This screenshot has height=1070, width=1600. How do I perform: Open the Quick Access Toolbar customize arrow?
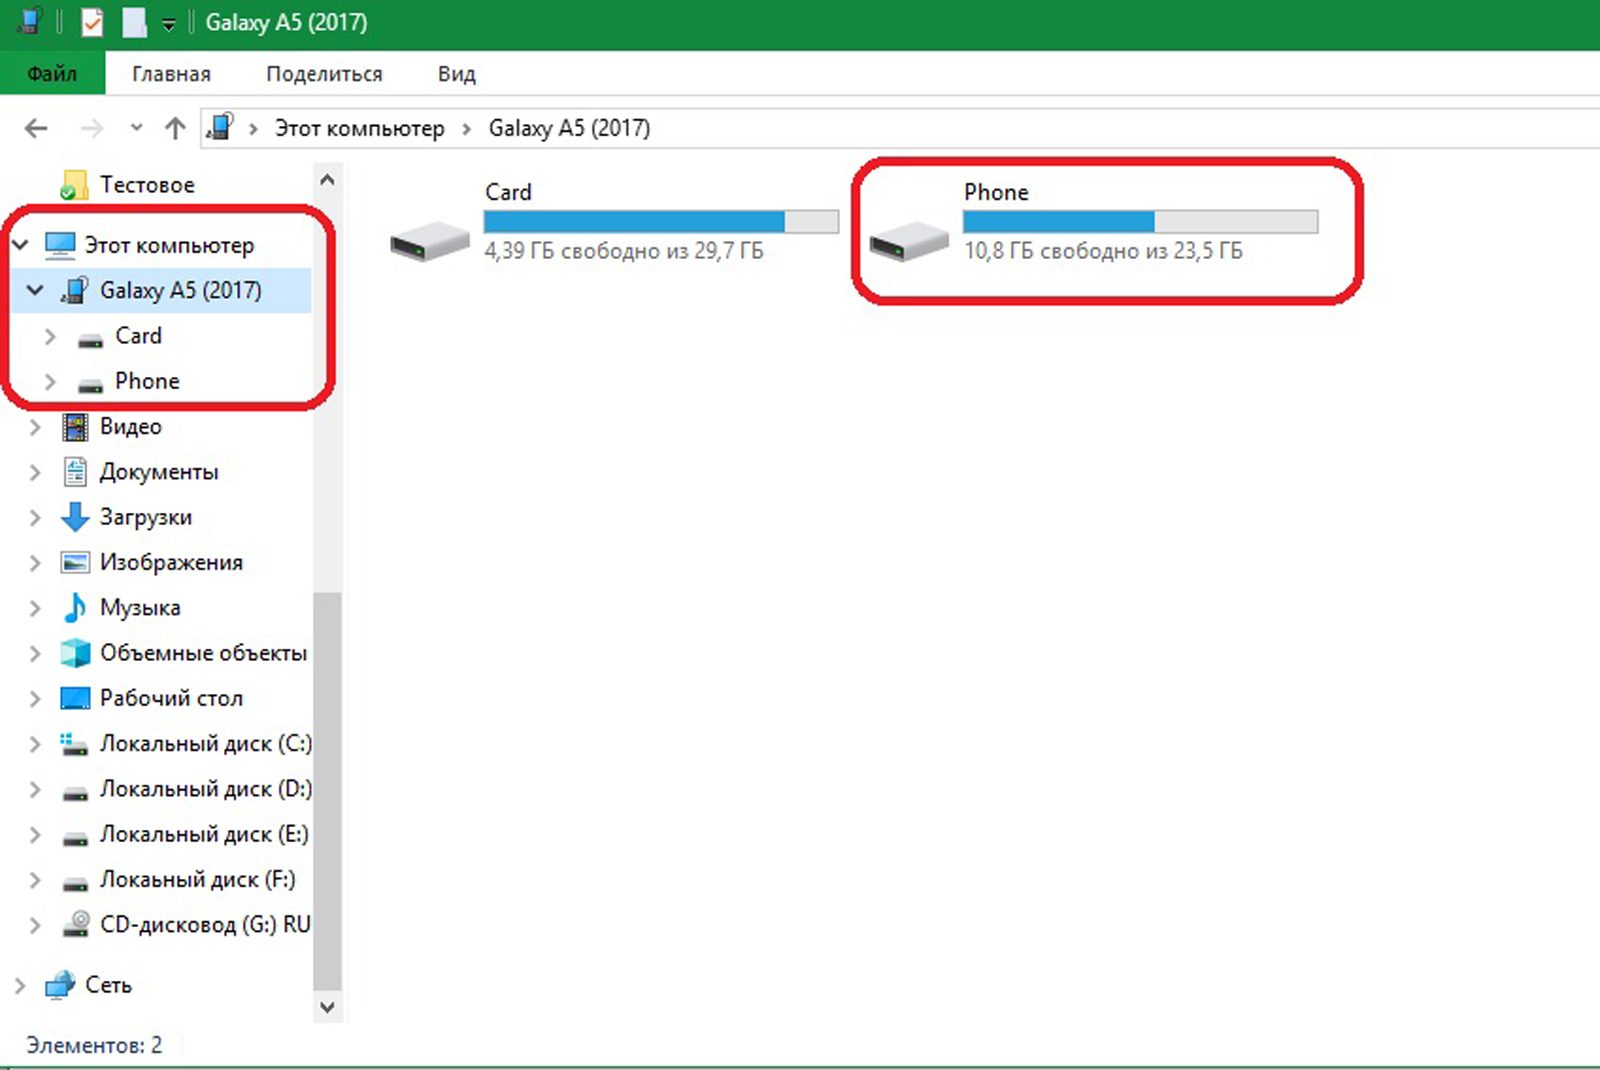pos(168,24)
